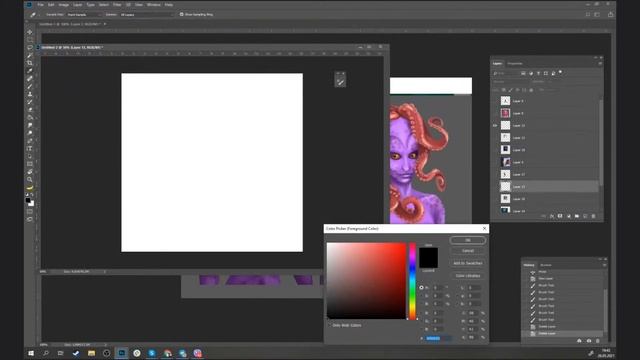The image size is (640, 360).
Task: Select the Eyedropper tool in toolbar
Action: (x=30, y=71)
